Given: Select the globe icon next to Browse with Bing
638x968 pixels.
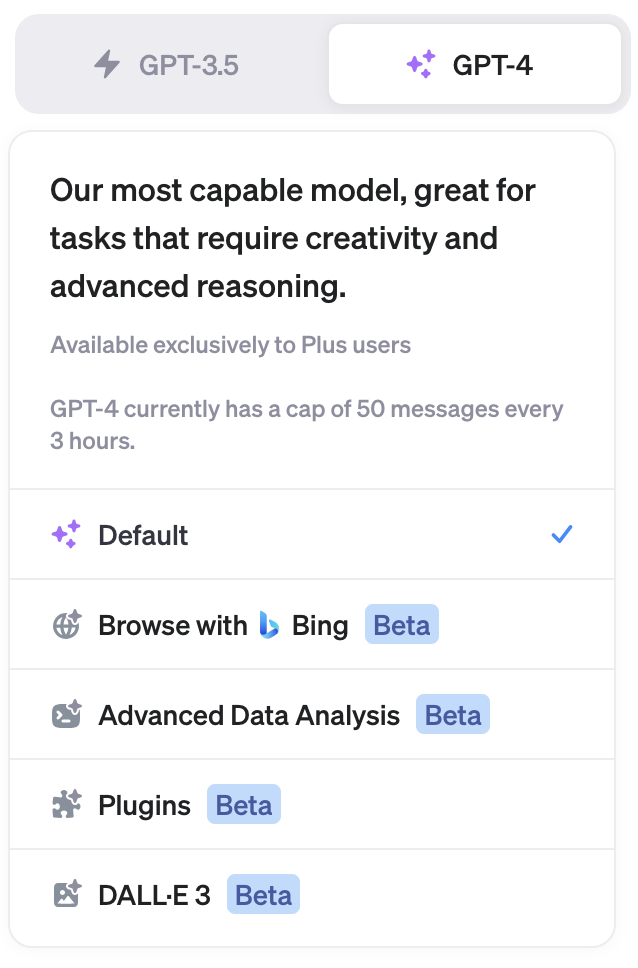Looking at the screenshot, I should coord(65,624).
